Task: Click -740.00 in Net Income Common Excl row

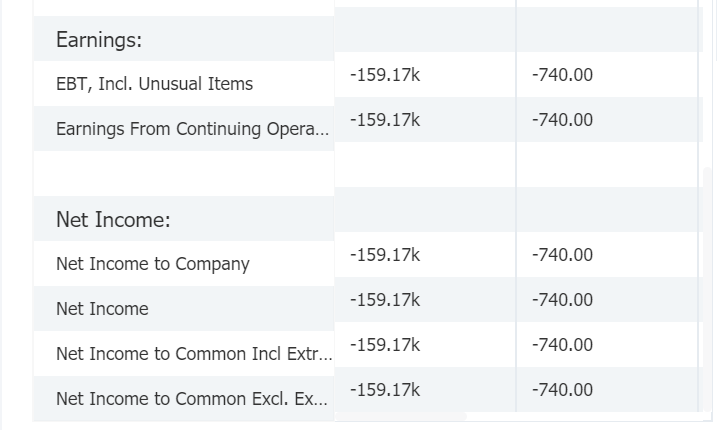Action: pos(562,390)
